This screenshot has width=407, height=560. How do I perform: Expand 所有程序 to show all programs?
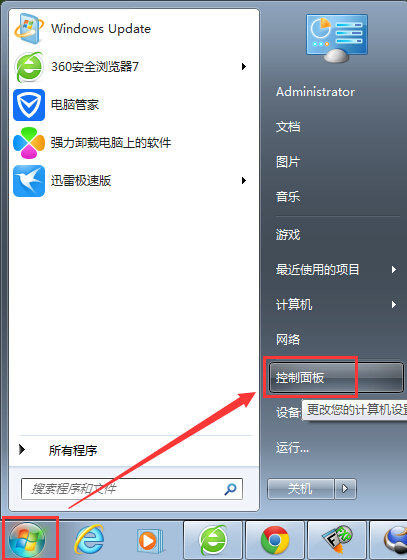(x=58, y=450)
